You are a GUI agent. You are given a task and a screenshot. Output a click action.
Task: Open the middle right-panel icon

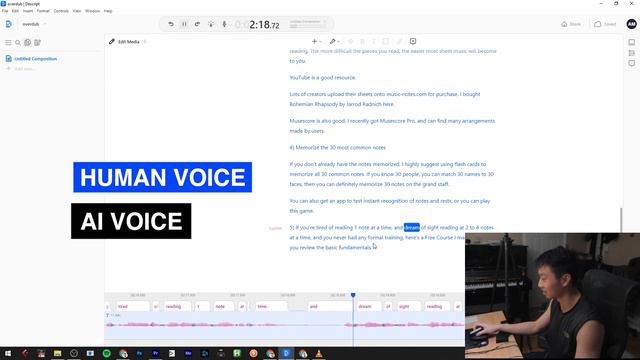point(631,53)
